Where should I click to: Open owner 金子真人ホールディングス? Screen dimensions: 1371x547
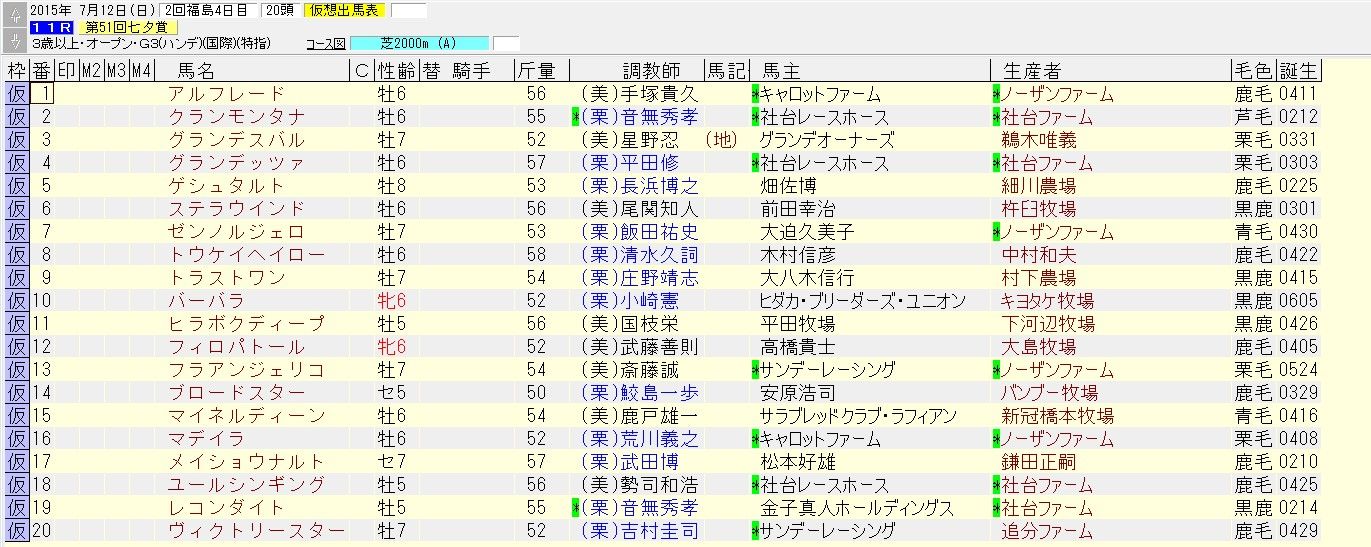pyautogui.click(x=857, y=508)
